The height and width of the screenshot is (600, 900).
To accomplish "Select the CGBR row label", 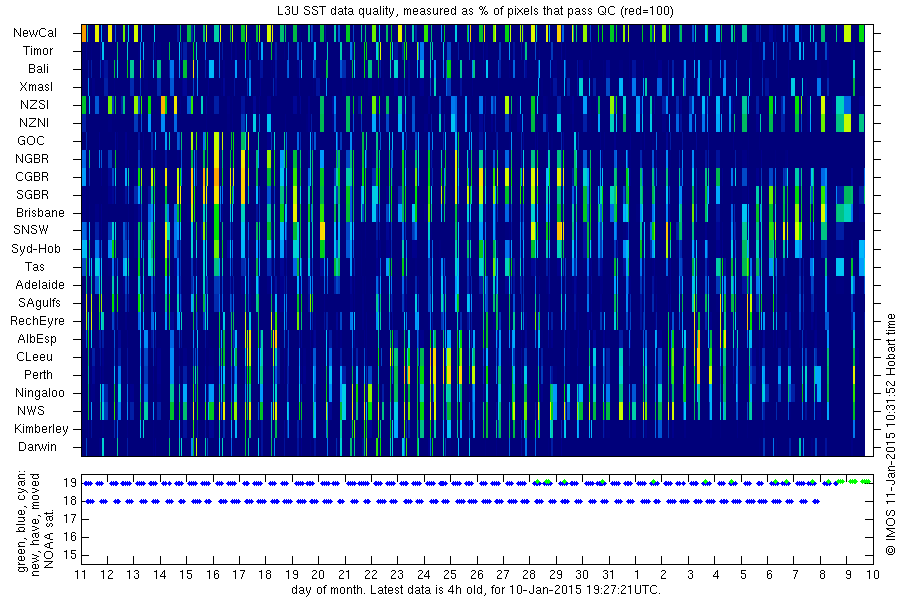I will click(32, 176).
